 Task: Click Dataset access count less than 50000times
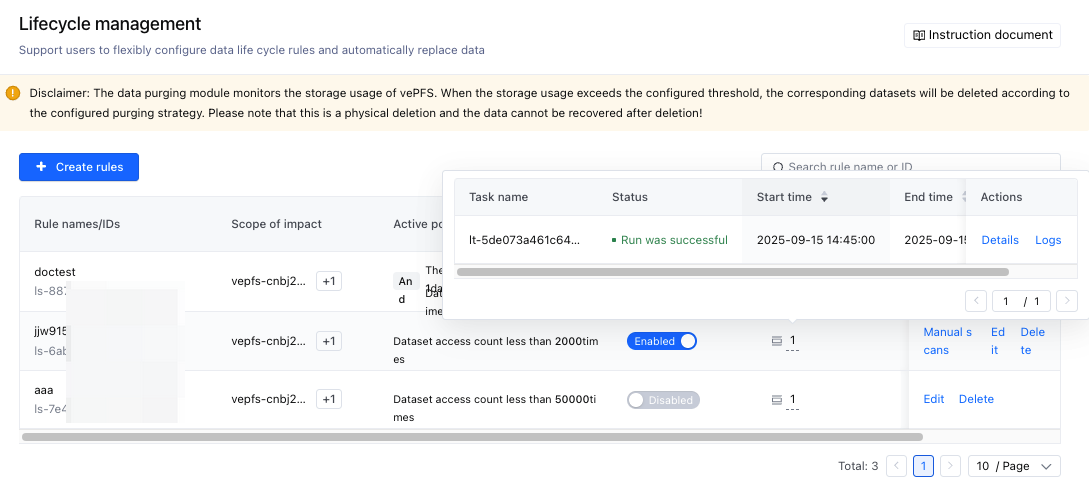(494, 409)
